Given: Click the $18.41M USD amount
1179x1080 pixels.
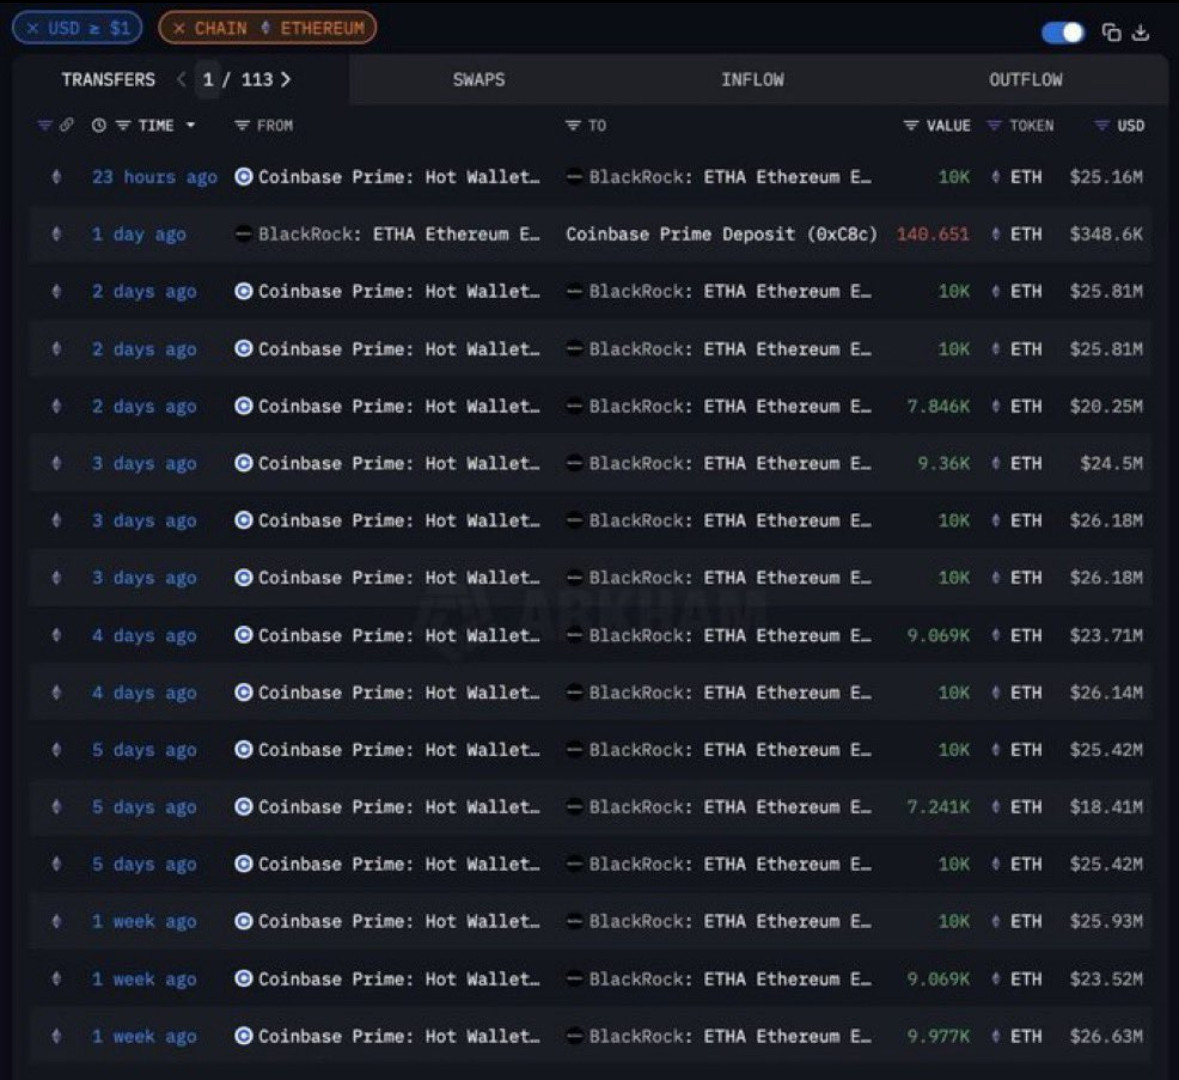Looking at the screenshot, I should click(x=1105, y=807).
